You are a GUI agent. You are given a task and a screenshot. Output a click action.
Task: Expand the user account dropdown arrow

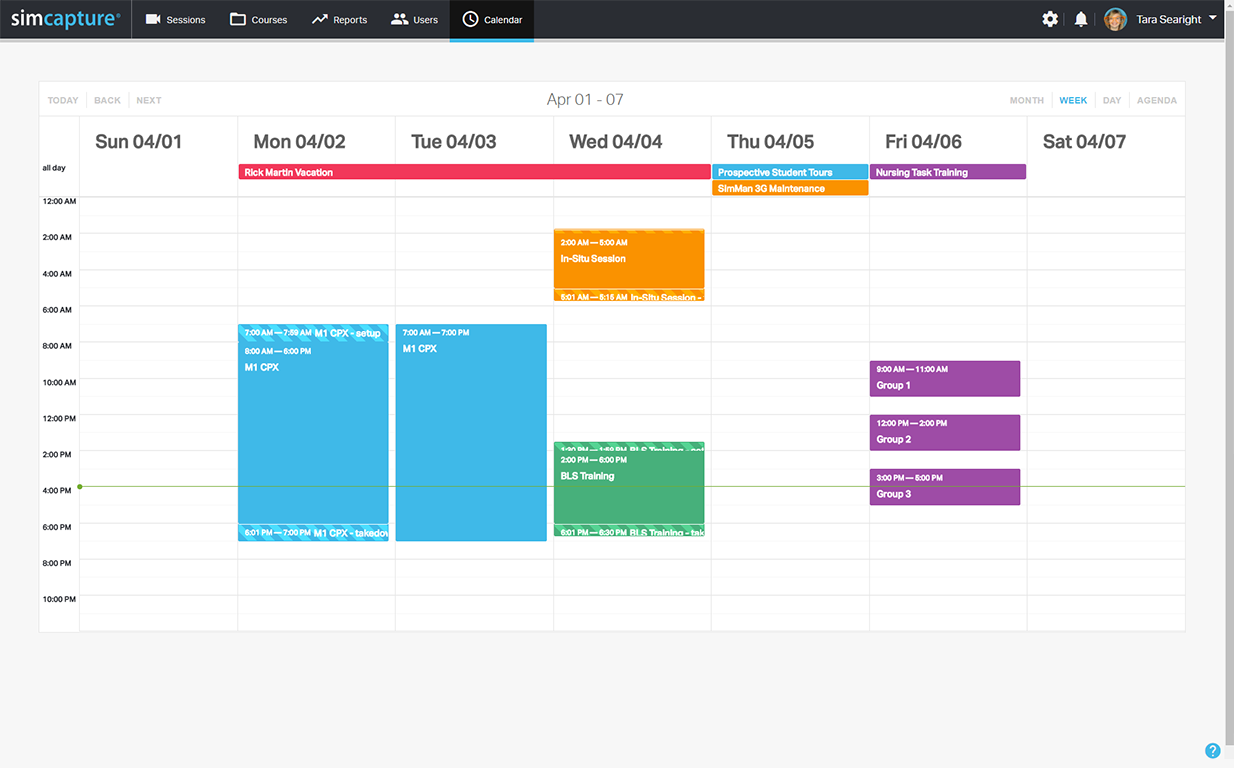pyautogui.click(x=1213, y=18)
